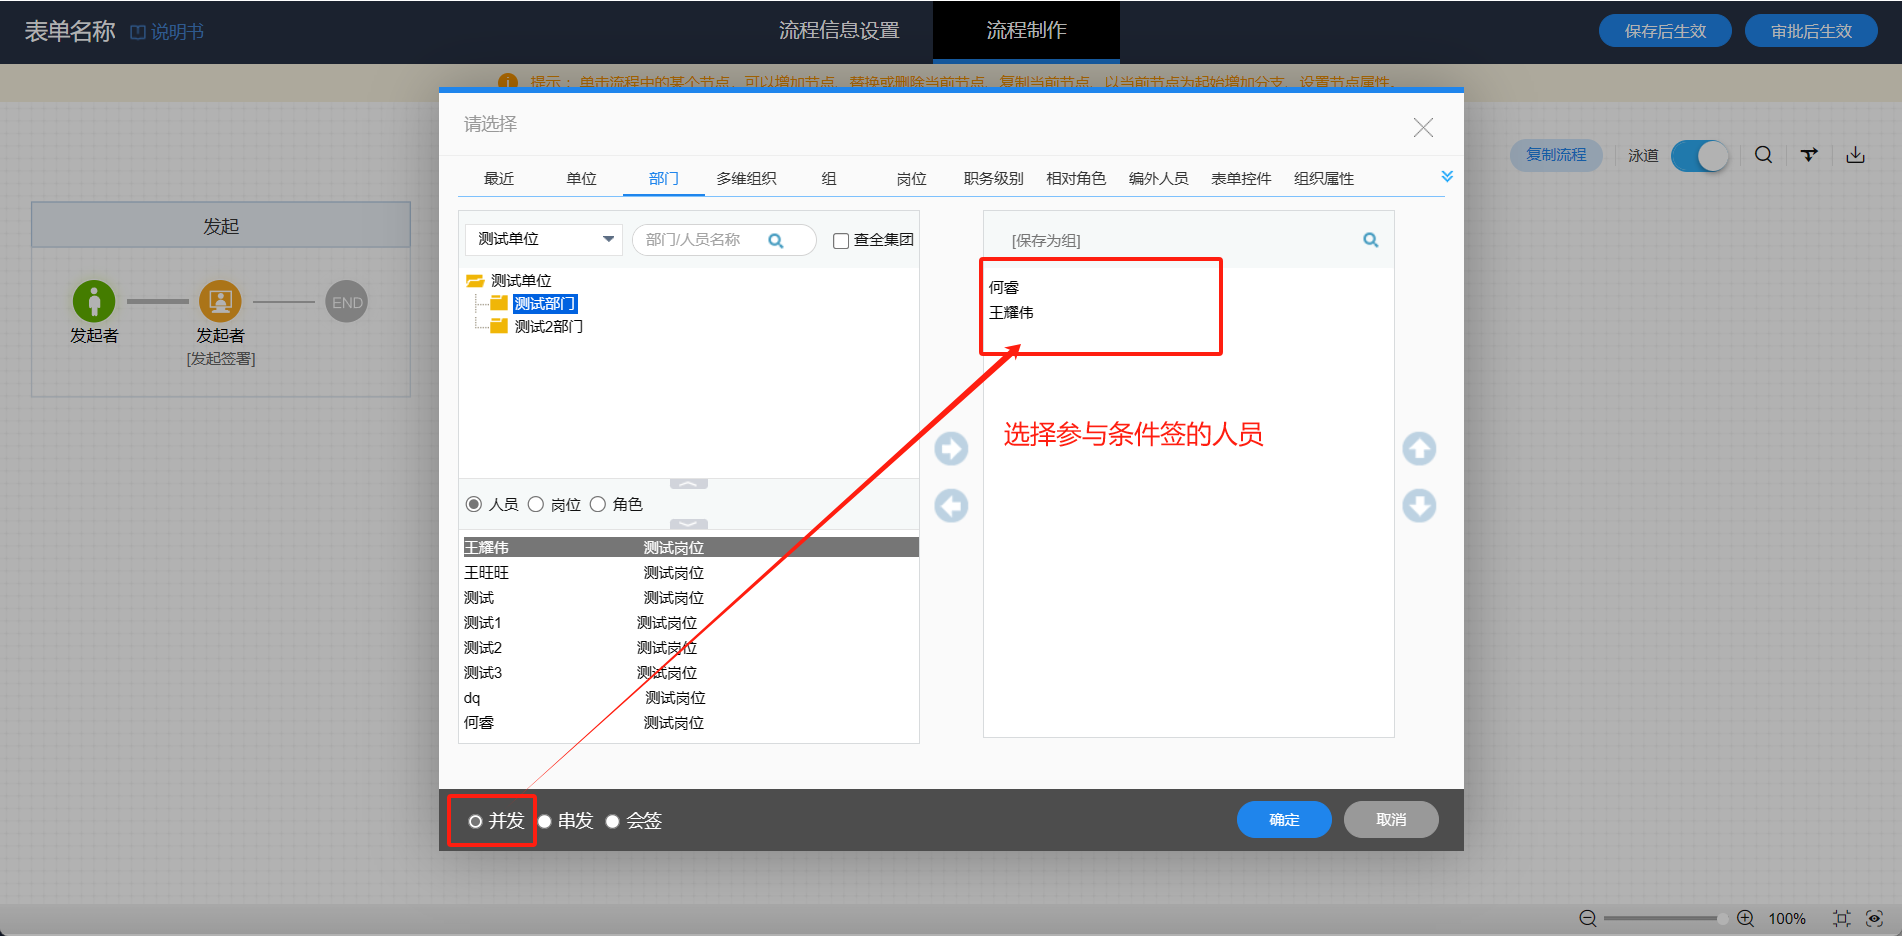
Task: Move selected person up with up arrow
Action: pos(1418,449)
